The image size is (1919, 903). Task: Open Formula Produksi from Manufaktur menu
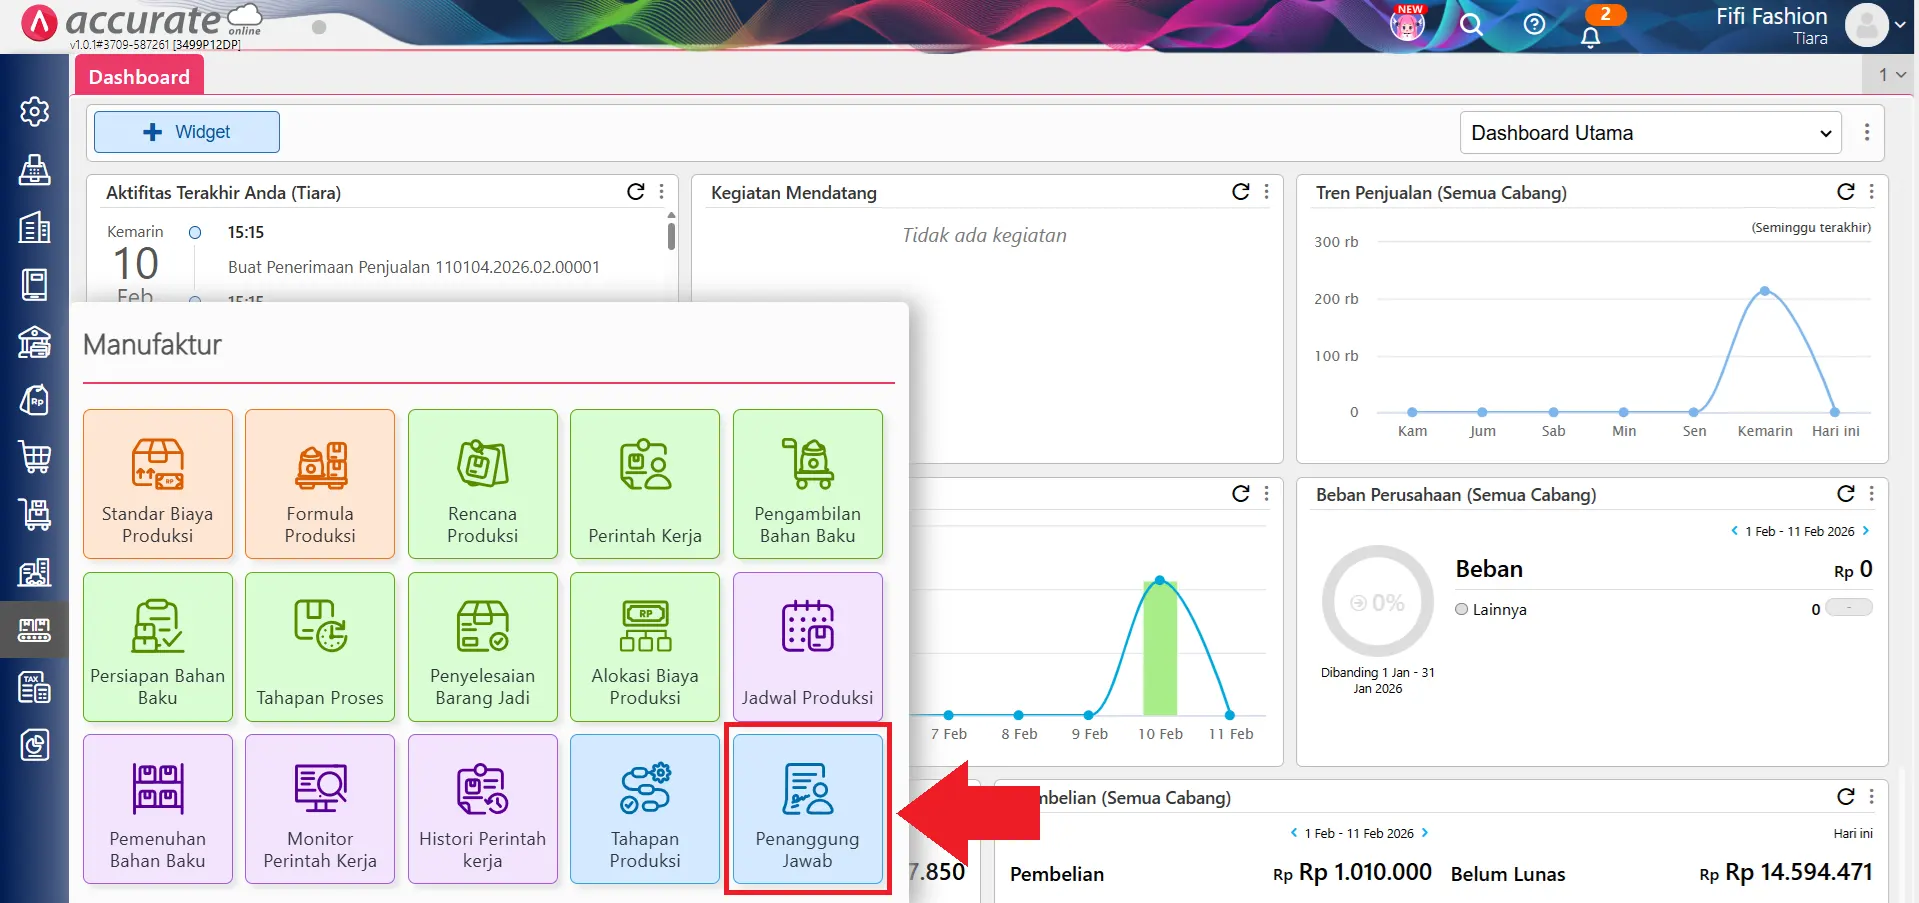pos(320,484)
